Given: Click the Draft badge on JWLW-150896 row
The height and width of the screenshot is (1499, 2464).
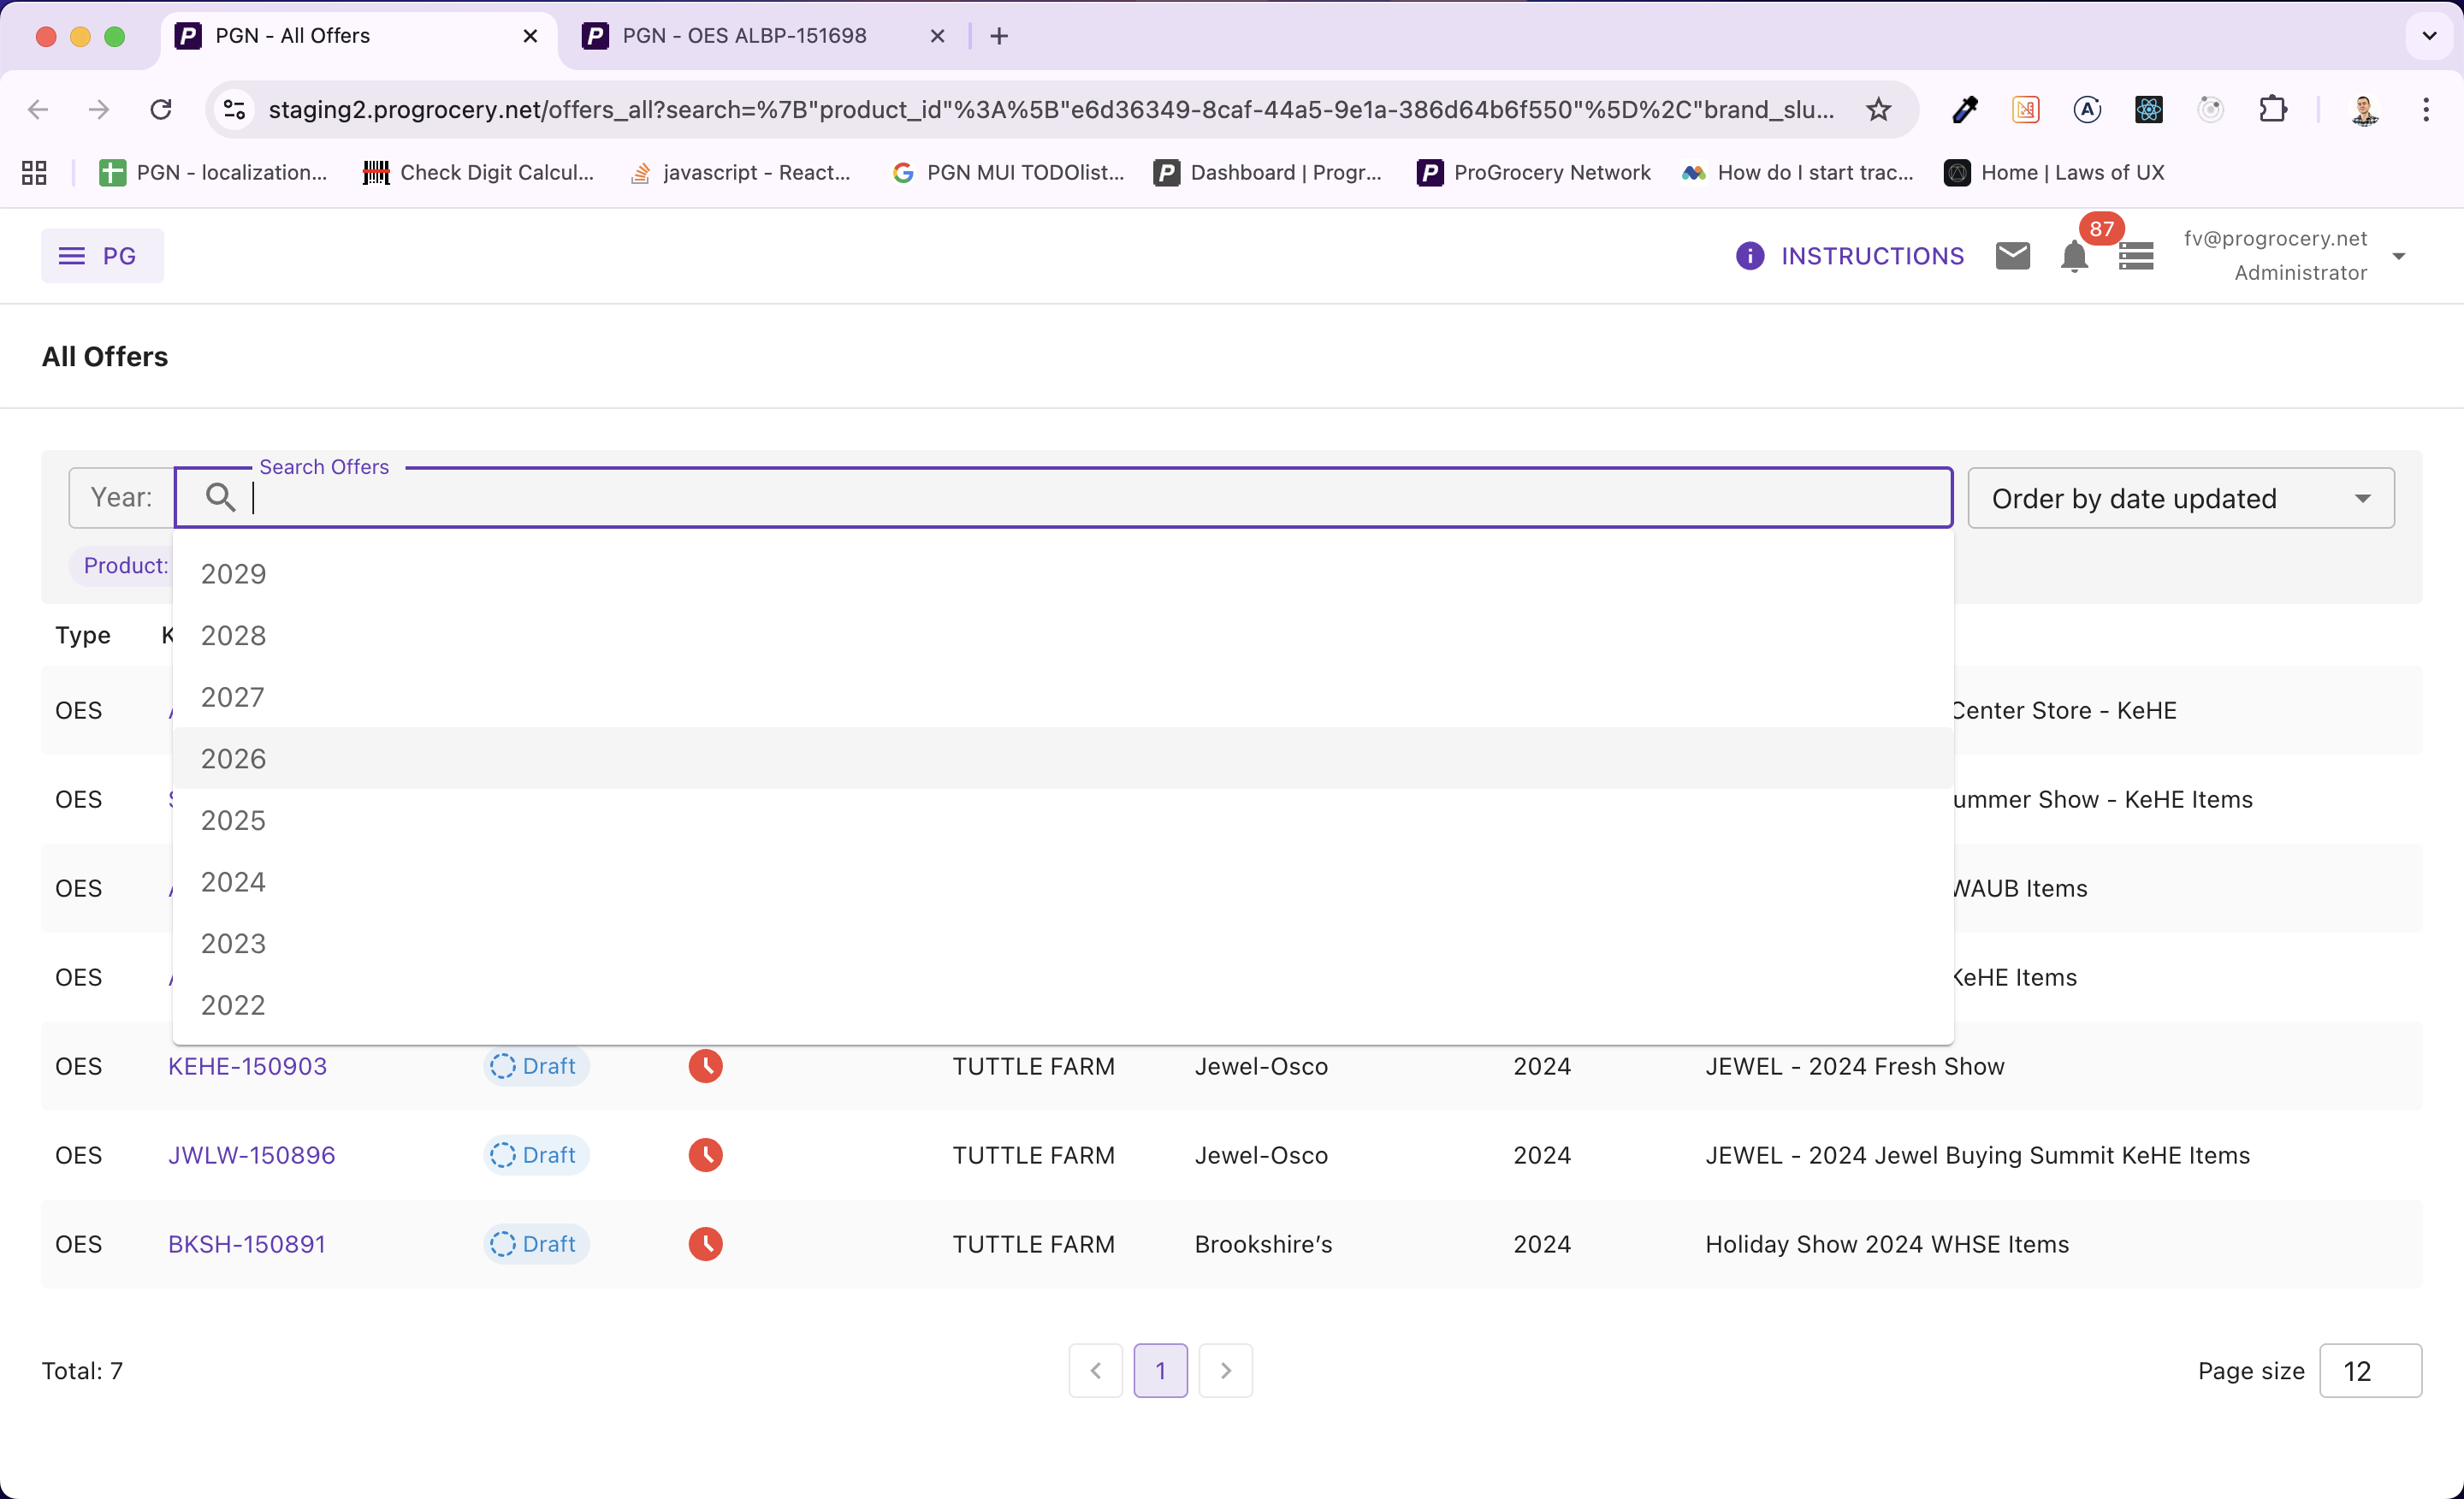Looking at the screenshot, I should [535, 1155].
